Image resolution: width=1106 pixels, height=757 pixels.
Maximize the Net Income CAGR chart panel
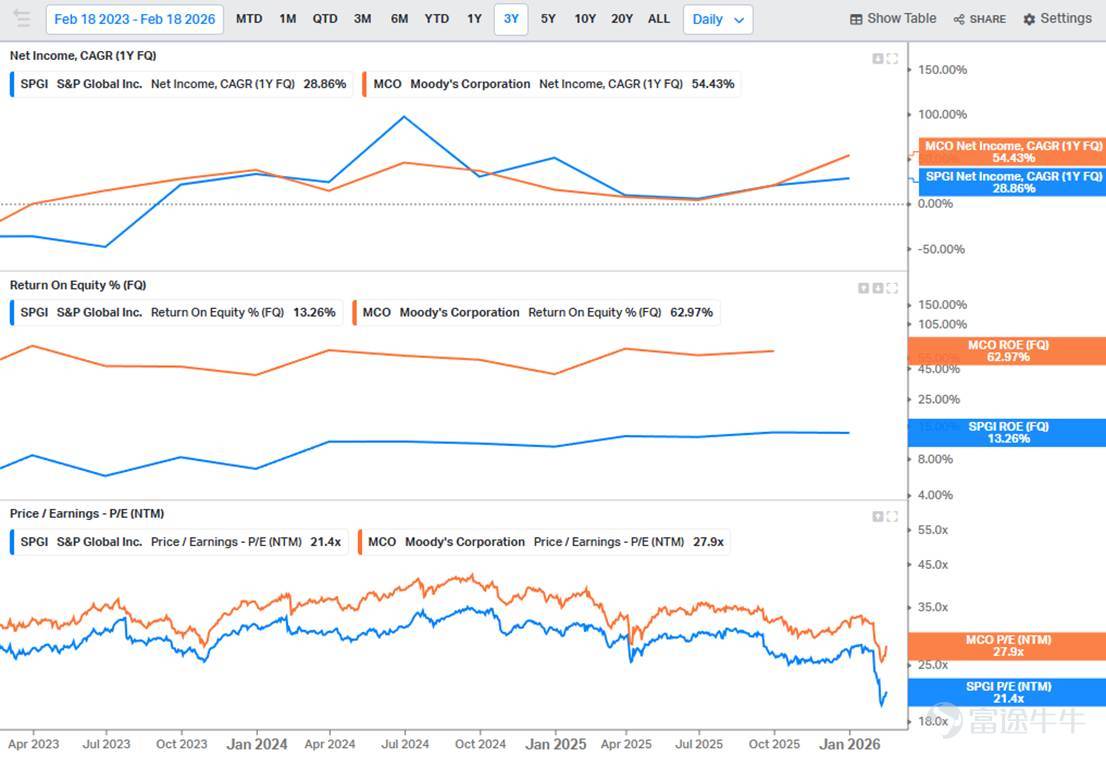(892, 59)
